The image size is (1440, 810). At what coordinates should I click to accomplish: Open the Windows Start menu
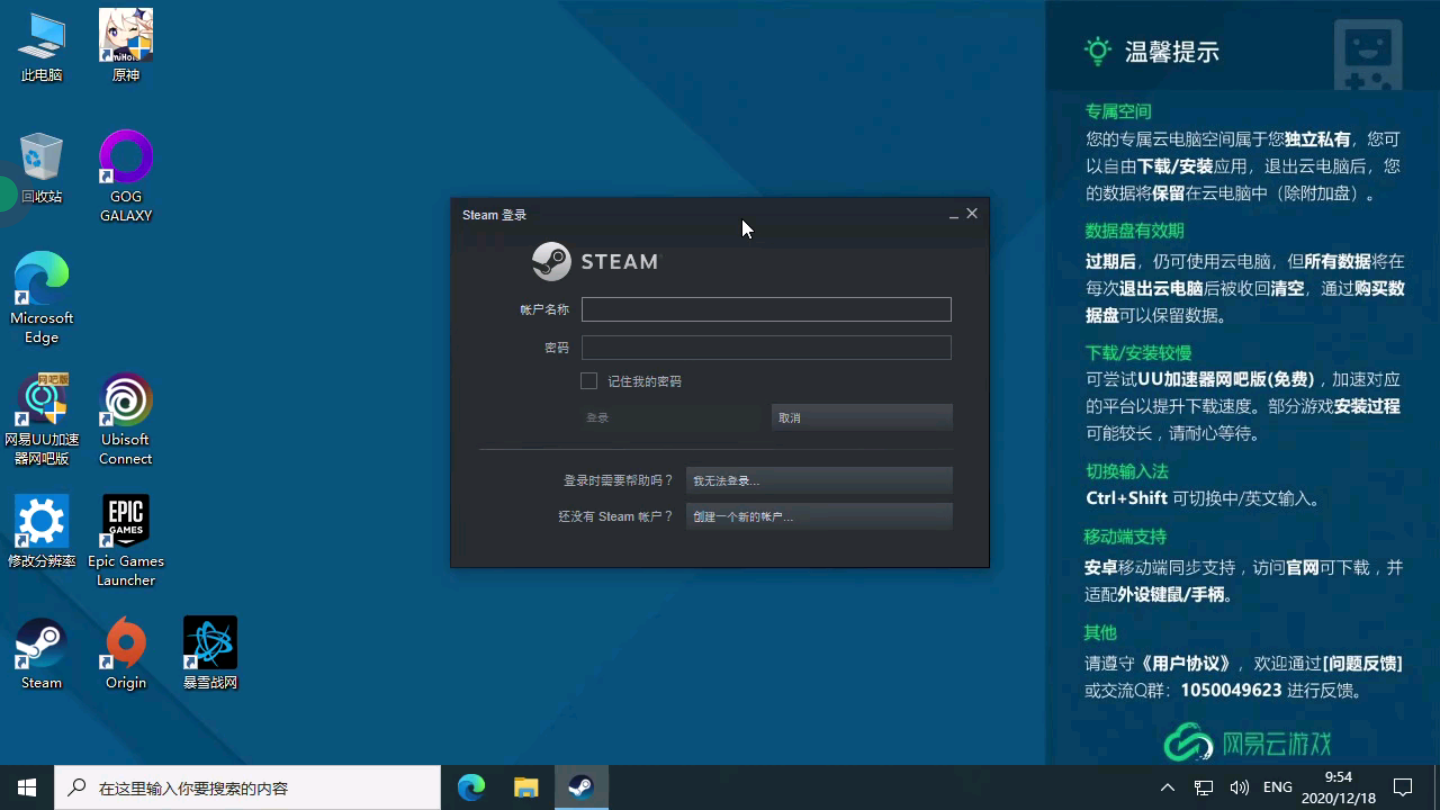(27, 787)
